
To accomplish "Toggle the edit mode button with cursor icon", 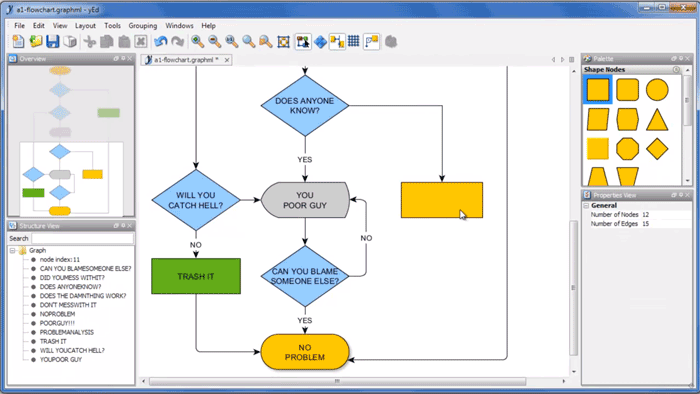I will point(303,41).
